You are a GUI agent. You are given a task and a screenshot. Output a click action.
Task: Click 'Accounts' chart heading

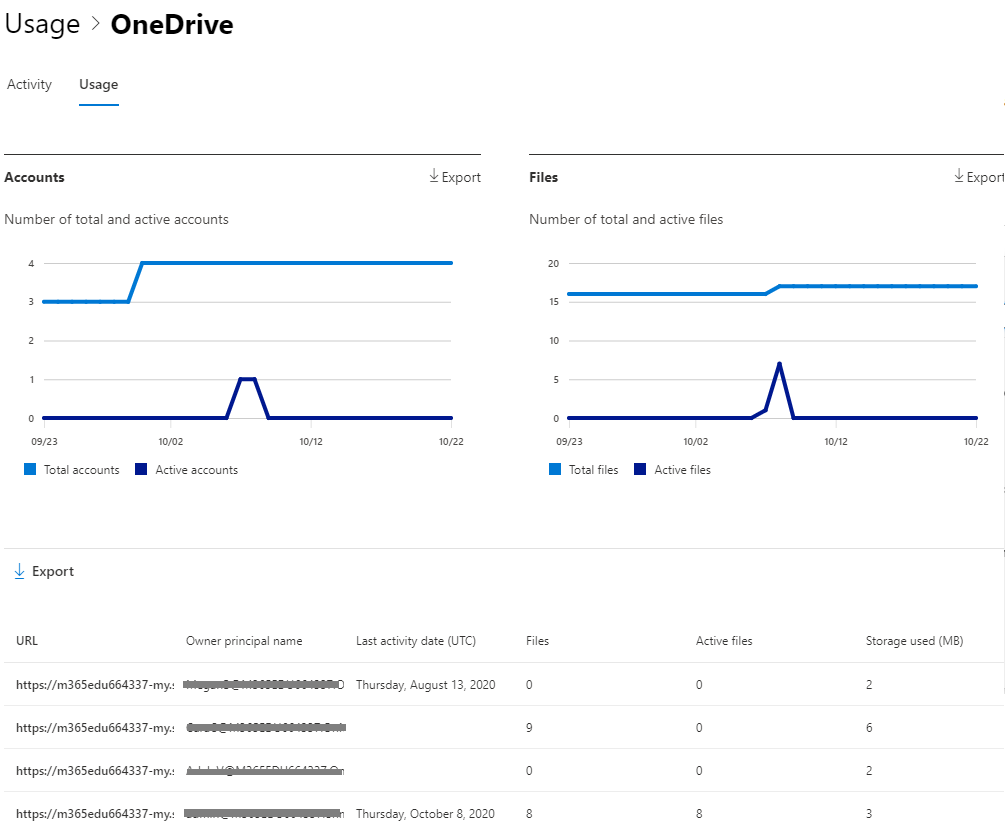(x=35, y=178)
